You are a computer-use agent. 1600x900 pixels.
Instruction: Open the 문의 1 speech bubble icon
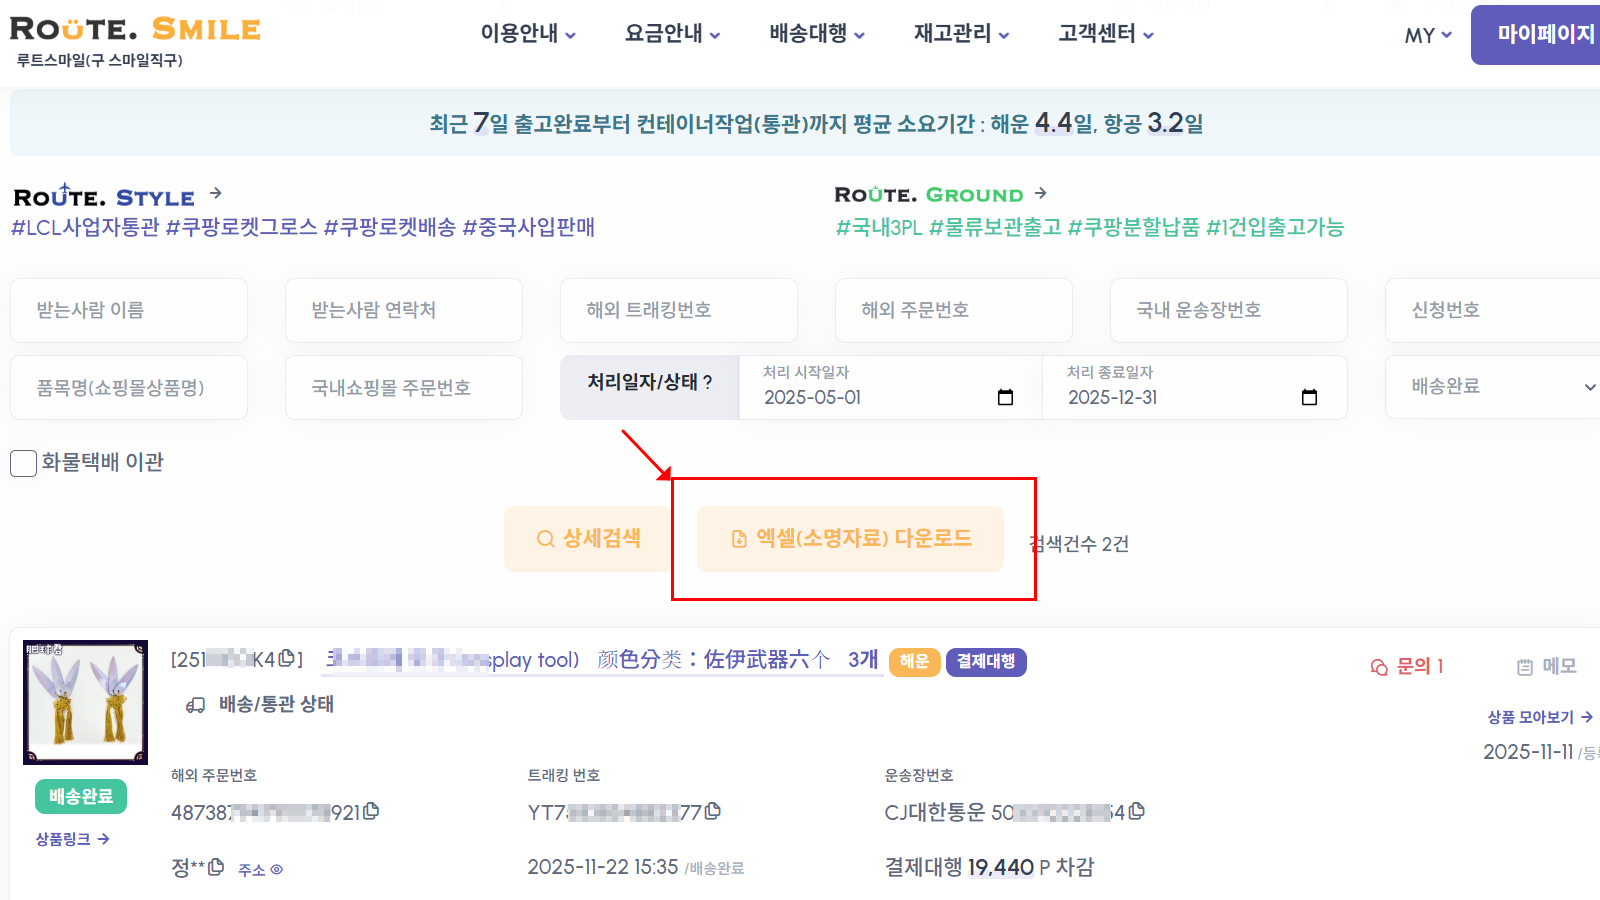click(x=1379, y=666)
